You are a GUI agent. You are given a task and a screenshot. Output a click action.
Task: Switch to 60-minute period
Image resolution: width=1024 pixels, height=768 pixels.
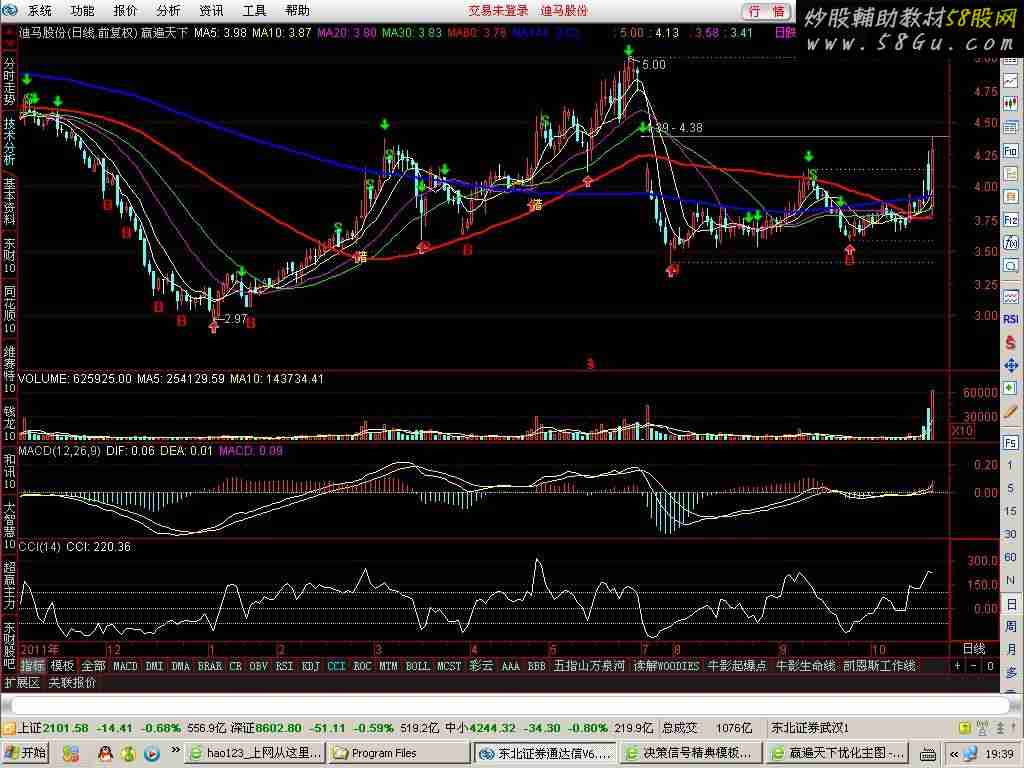click(x=1010, y=557)
